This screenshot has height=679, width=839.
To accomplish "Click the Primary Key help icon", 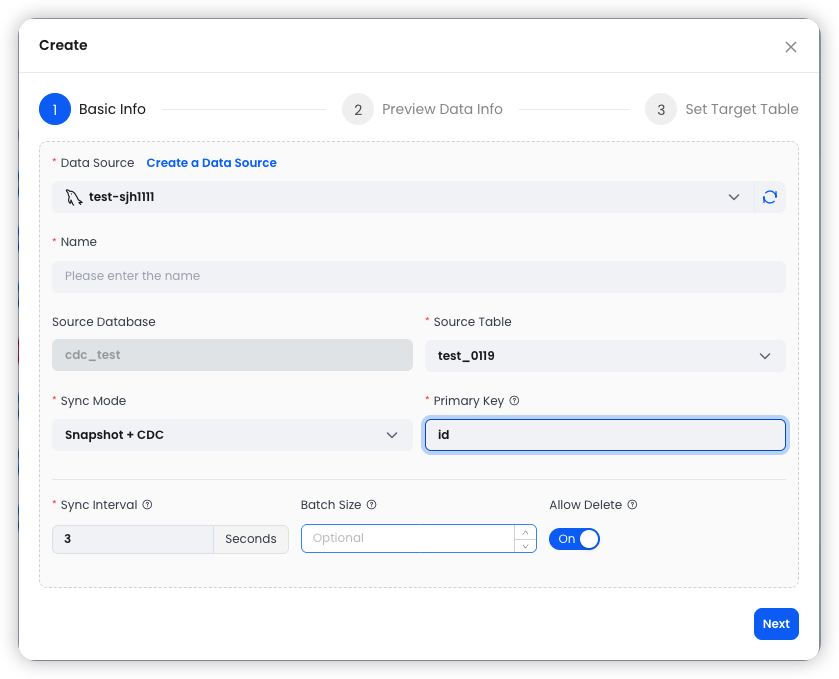I will (x=514, y=401).
